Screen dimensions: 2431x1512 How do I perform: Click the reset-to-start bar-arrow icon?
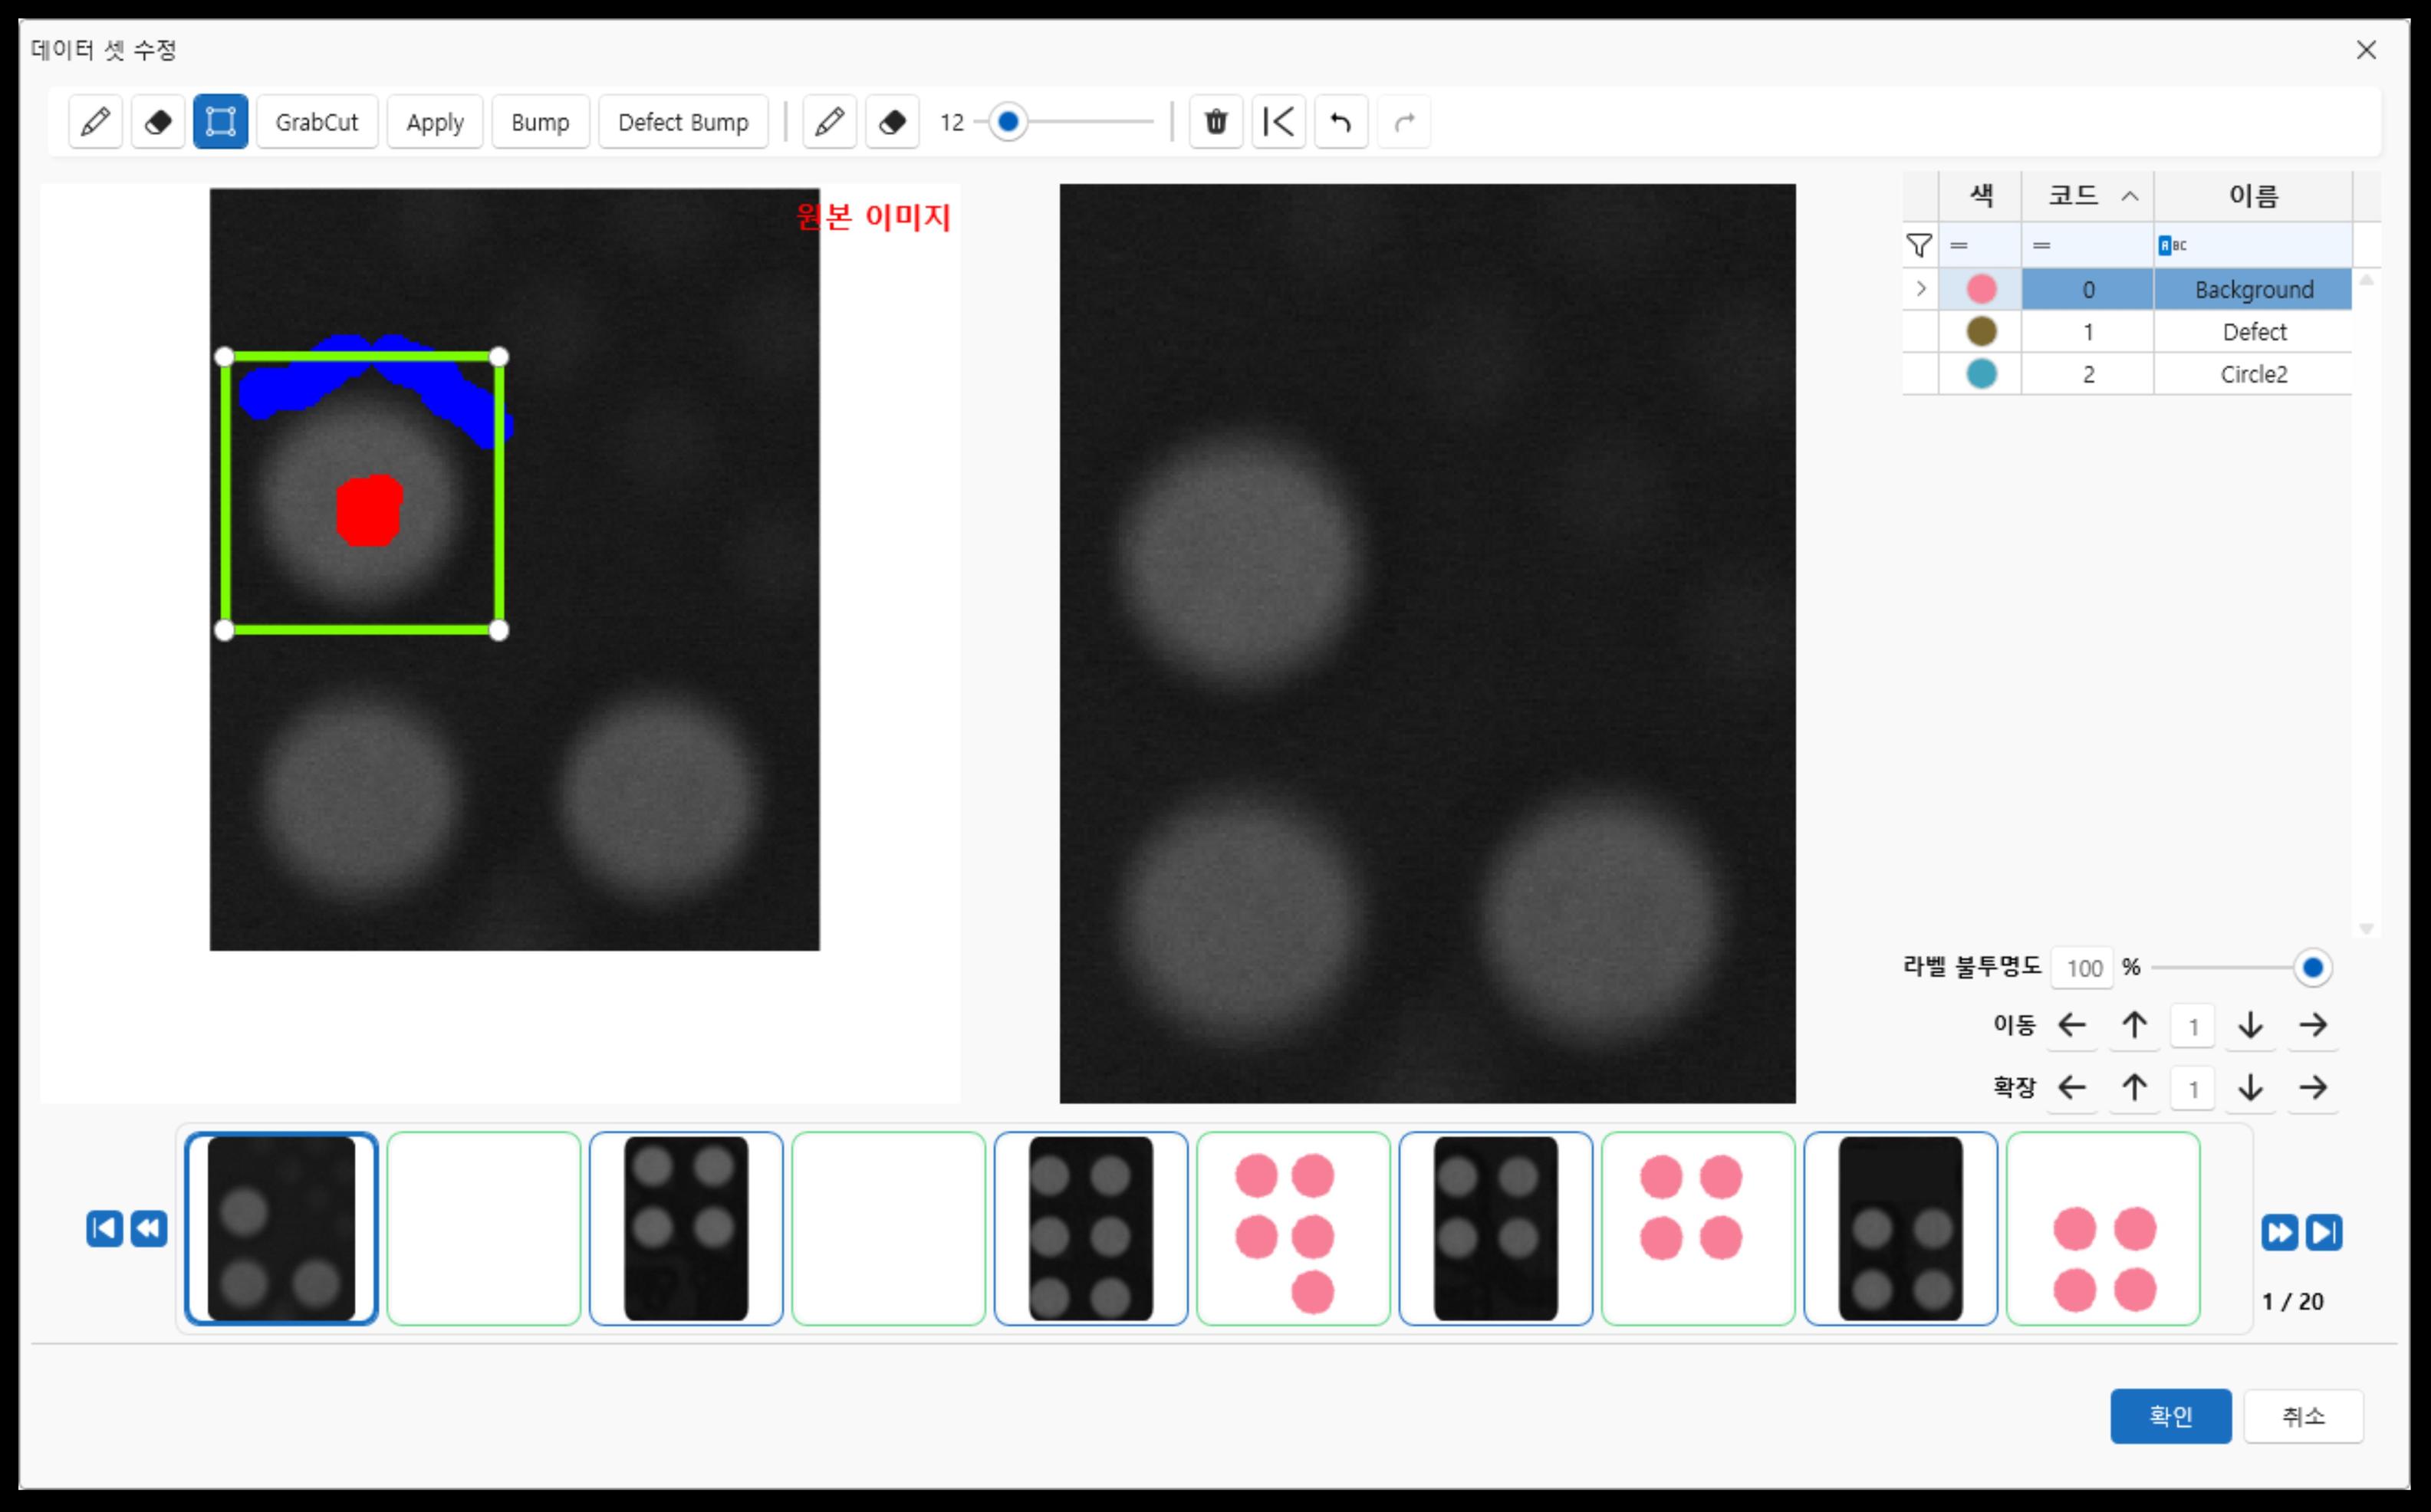point(1279,122)
